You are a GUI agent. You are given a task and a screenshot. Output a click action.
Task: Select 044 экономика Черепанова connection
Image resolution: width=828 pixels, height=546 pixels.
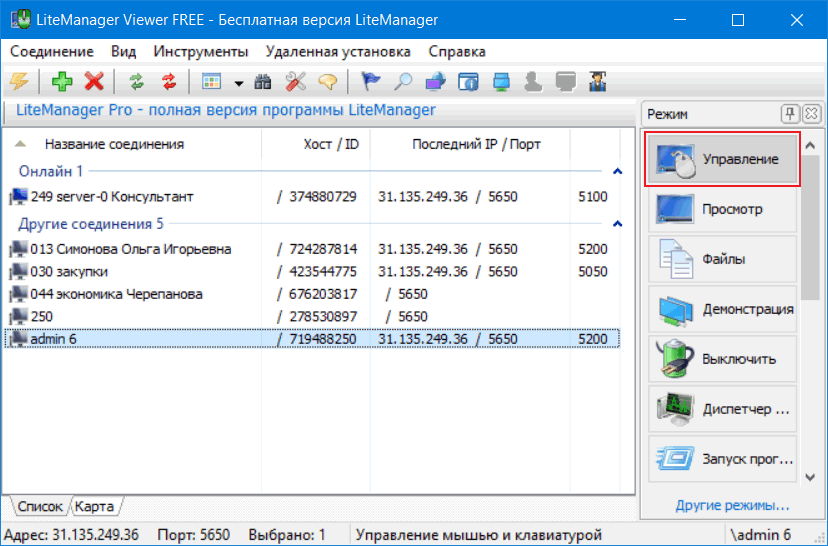coord(312,294)
